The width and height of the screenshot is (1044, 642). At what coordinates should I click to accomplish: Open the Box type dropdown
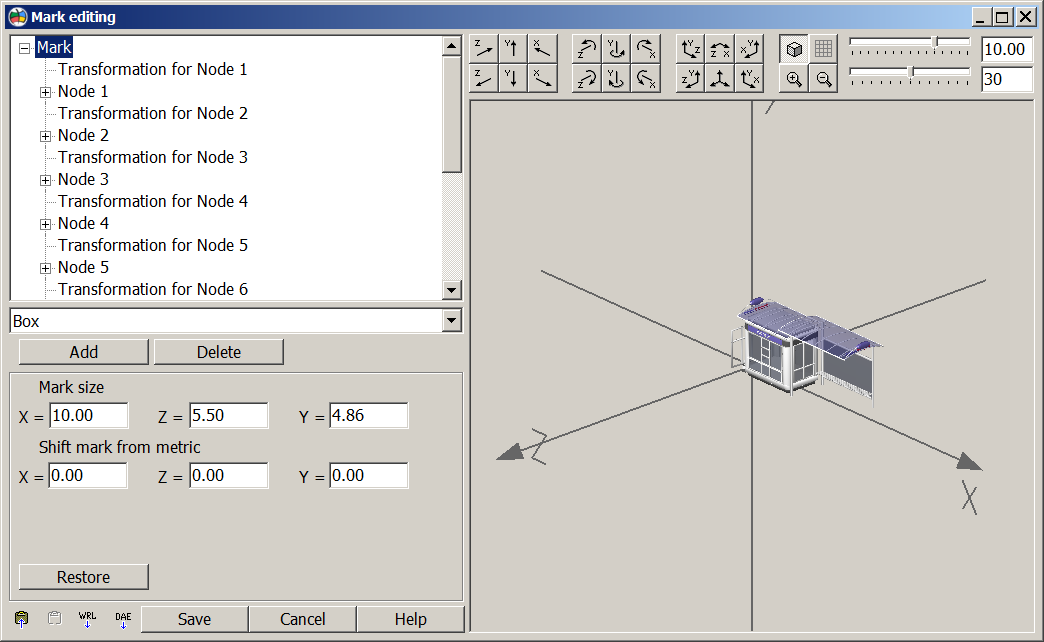click(x=451, y=321)
